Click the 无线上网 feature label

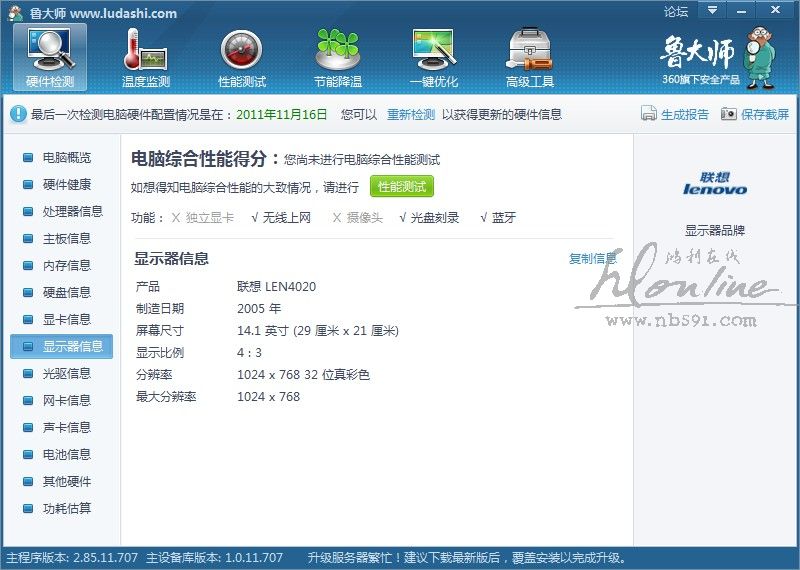(x=286, y=218)
